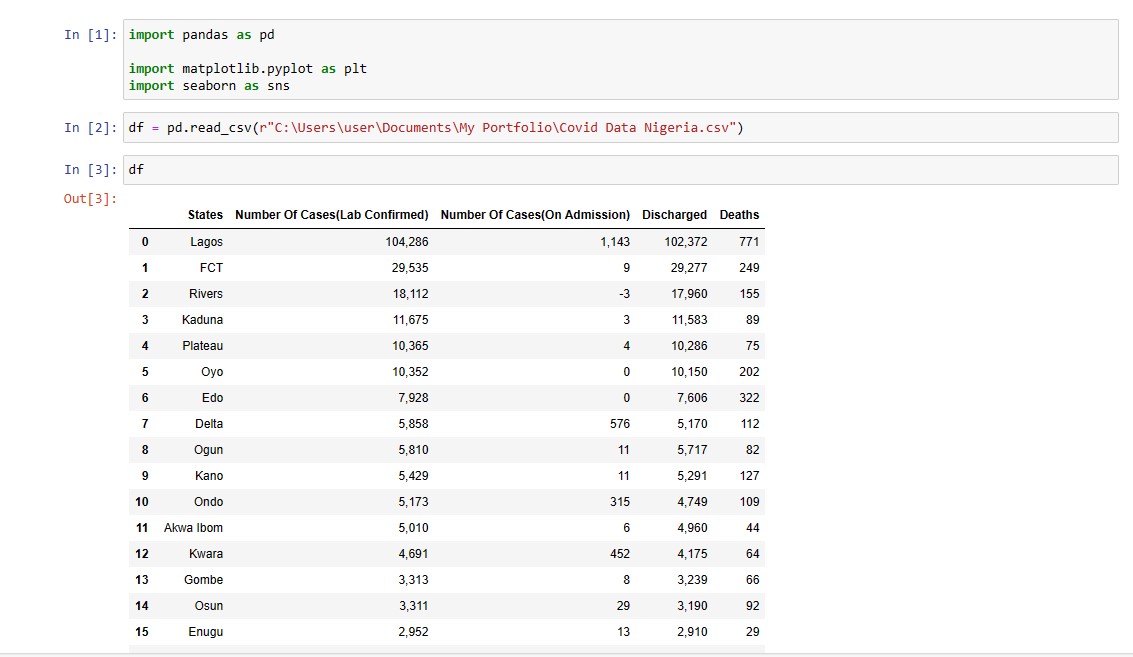This screenshot has width=1133, height=657.
Task: Click the 127 deaths value
Action: [749, 476]
